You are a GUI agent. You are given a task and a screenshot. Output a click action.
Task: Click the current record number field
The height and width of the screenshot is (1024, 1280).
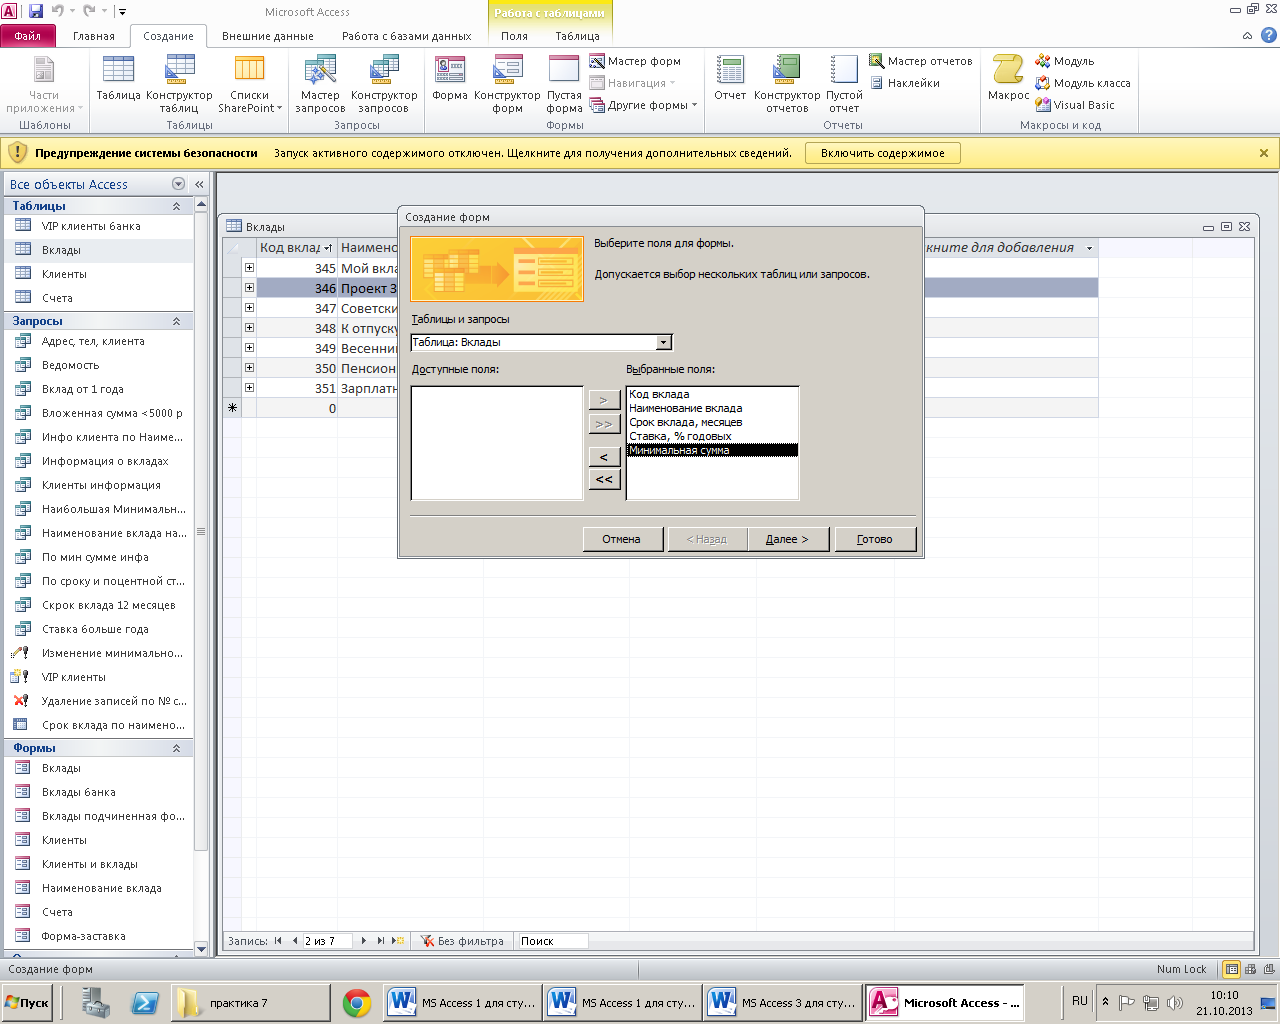point(327,941)
